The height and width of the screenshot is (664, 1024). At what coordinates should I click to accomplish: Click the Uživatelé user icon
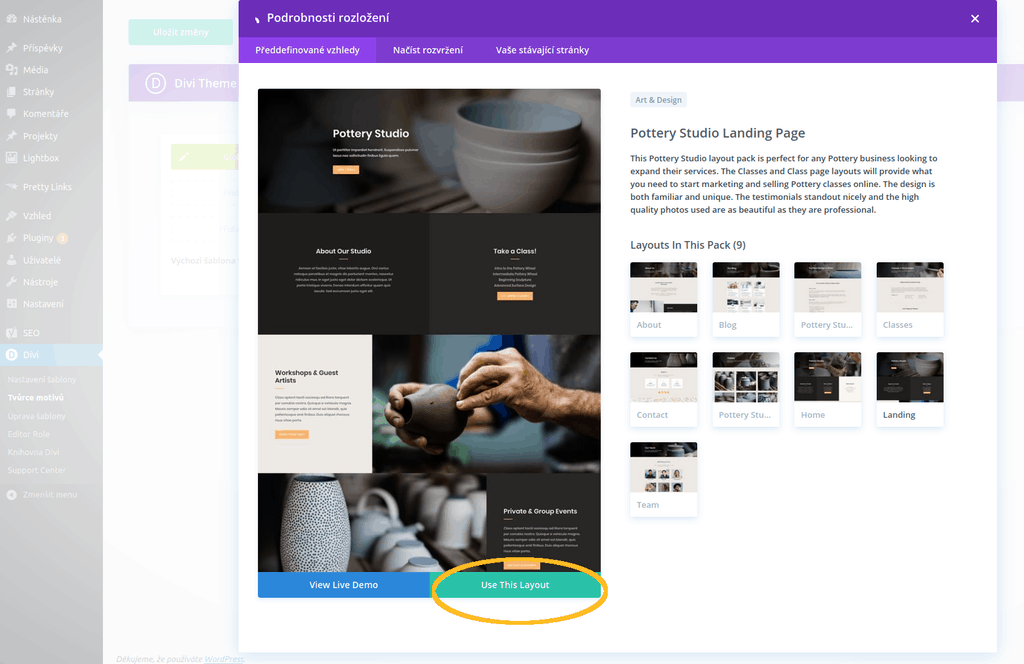coord(12,260)
